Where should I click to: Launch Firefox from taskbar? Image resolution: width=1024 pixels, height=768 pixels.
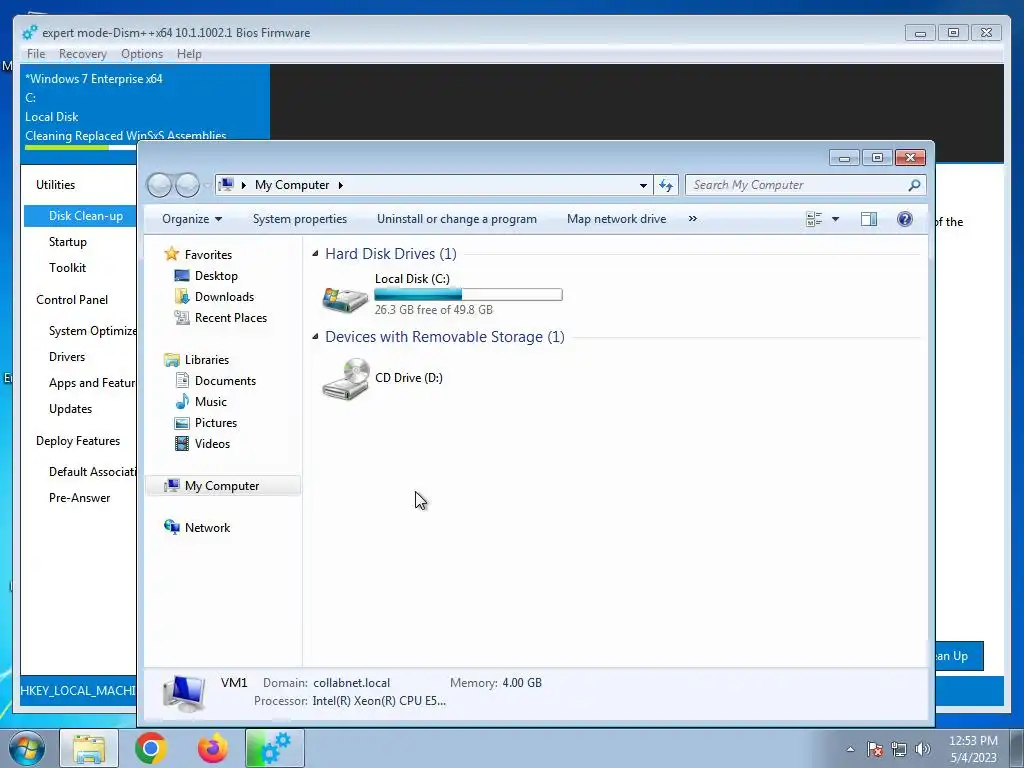click(x=213, y=748)
